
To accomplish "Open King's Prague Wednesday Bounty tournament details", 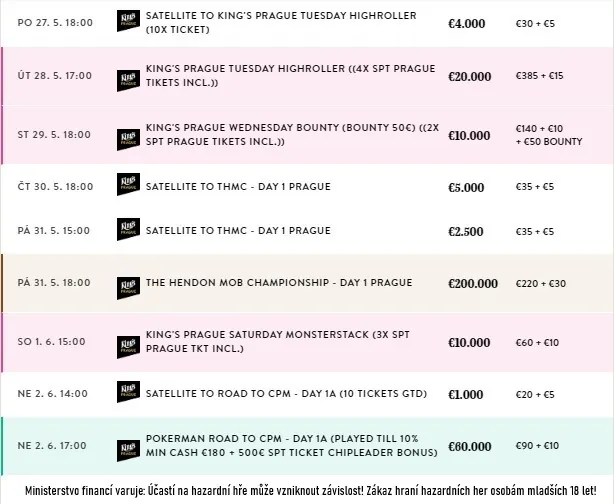I will tap(290, 135).
